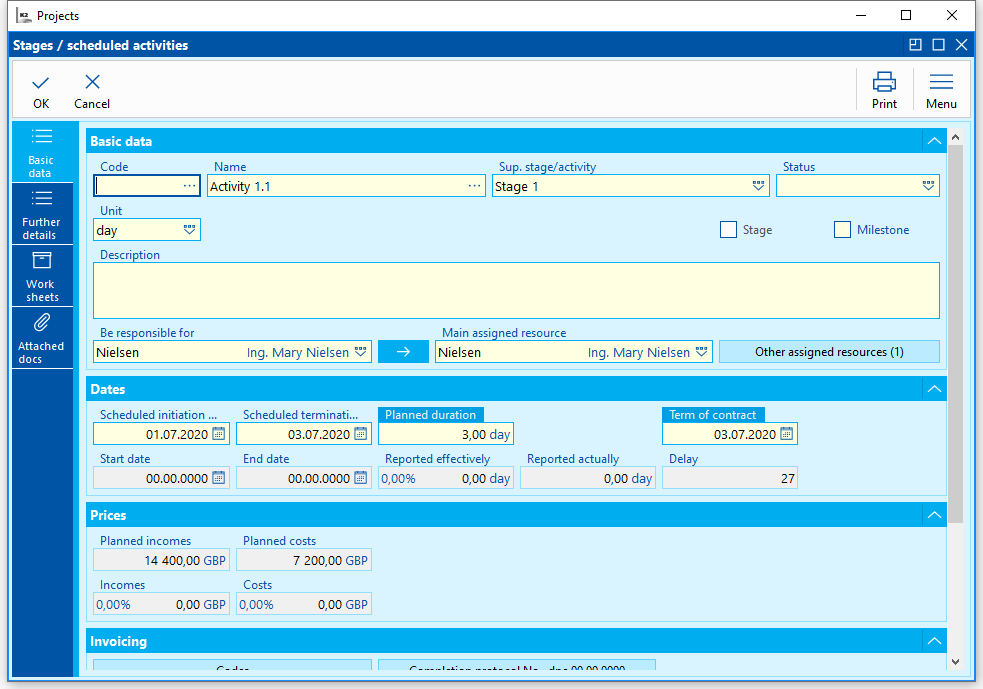Click the Projects window app icon

(24, 16)
